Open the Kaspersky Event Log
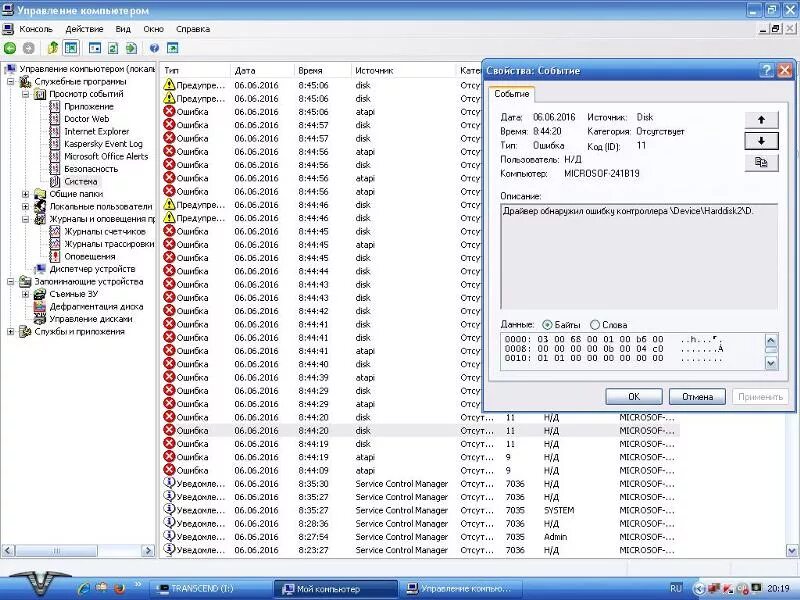Screen dimensions: 800x600 click(x=103, y=144)
